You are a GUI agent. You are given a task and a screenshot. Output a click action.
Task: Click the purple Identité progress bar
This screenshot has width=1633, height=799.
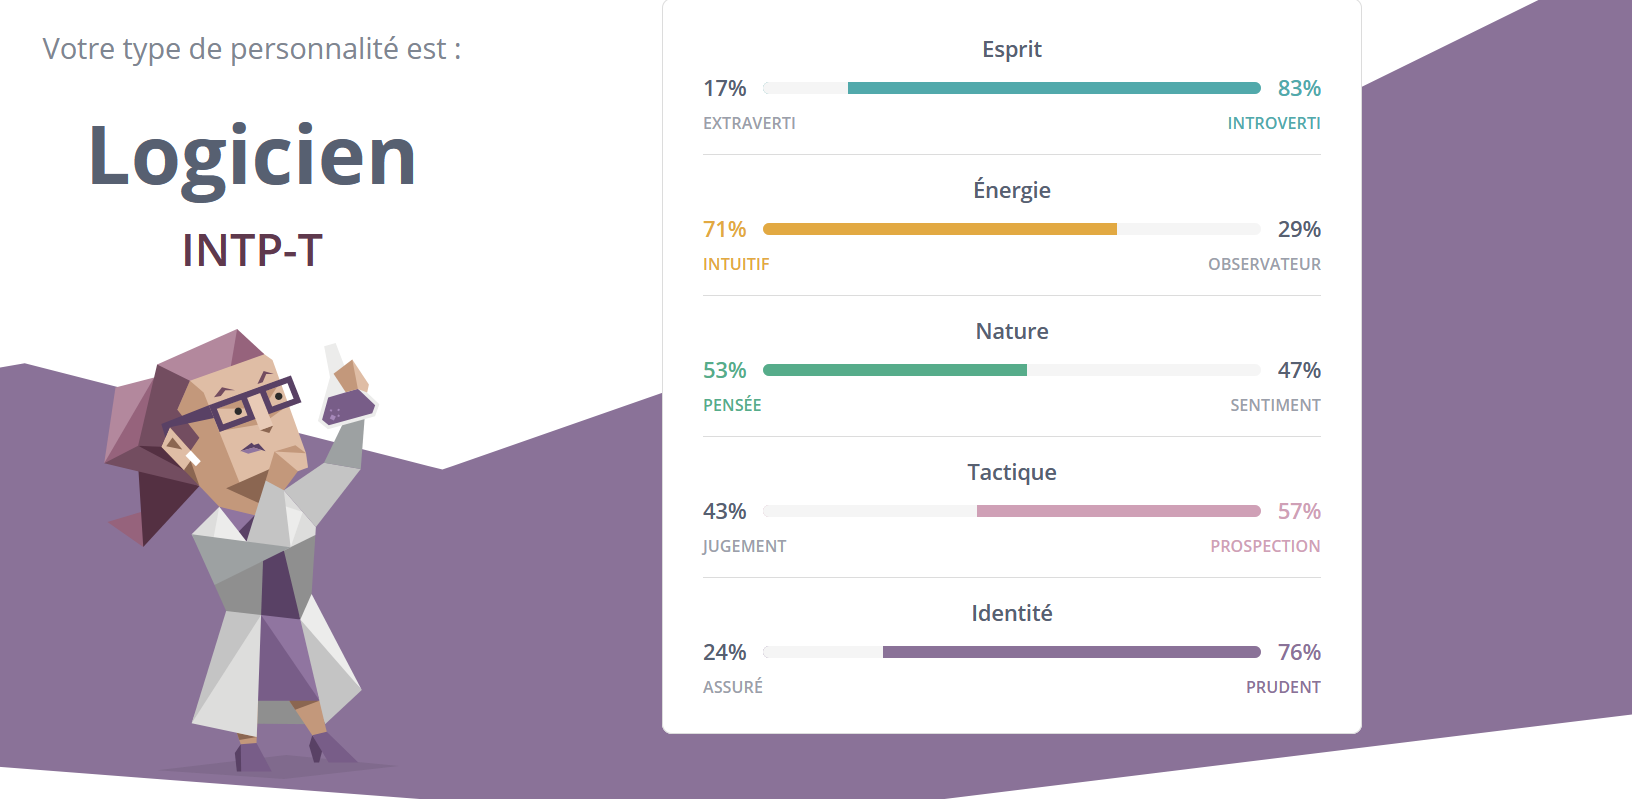pos(1071,652)
